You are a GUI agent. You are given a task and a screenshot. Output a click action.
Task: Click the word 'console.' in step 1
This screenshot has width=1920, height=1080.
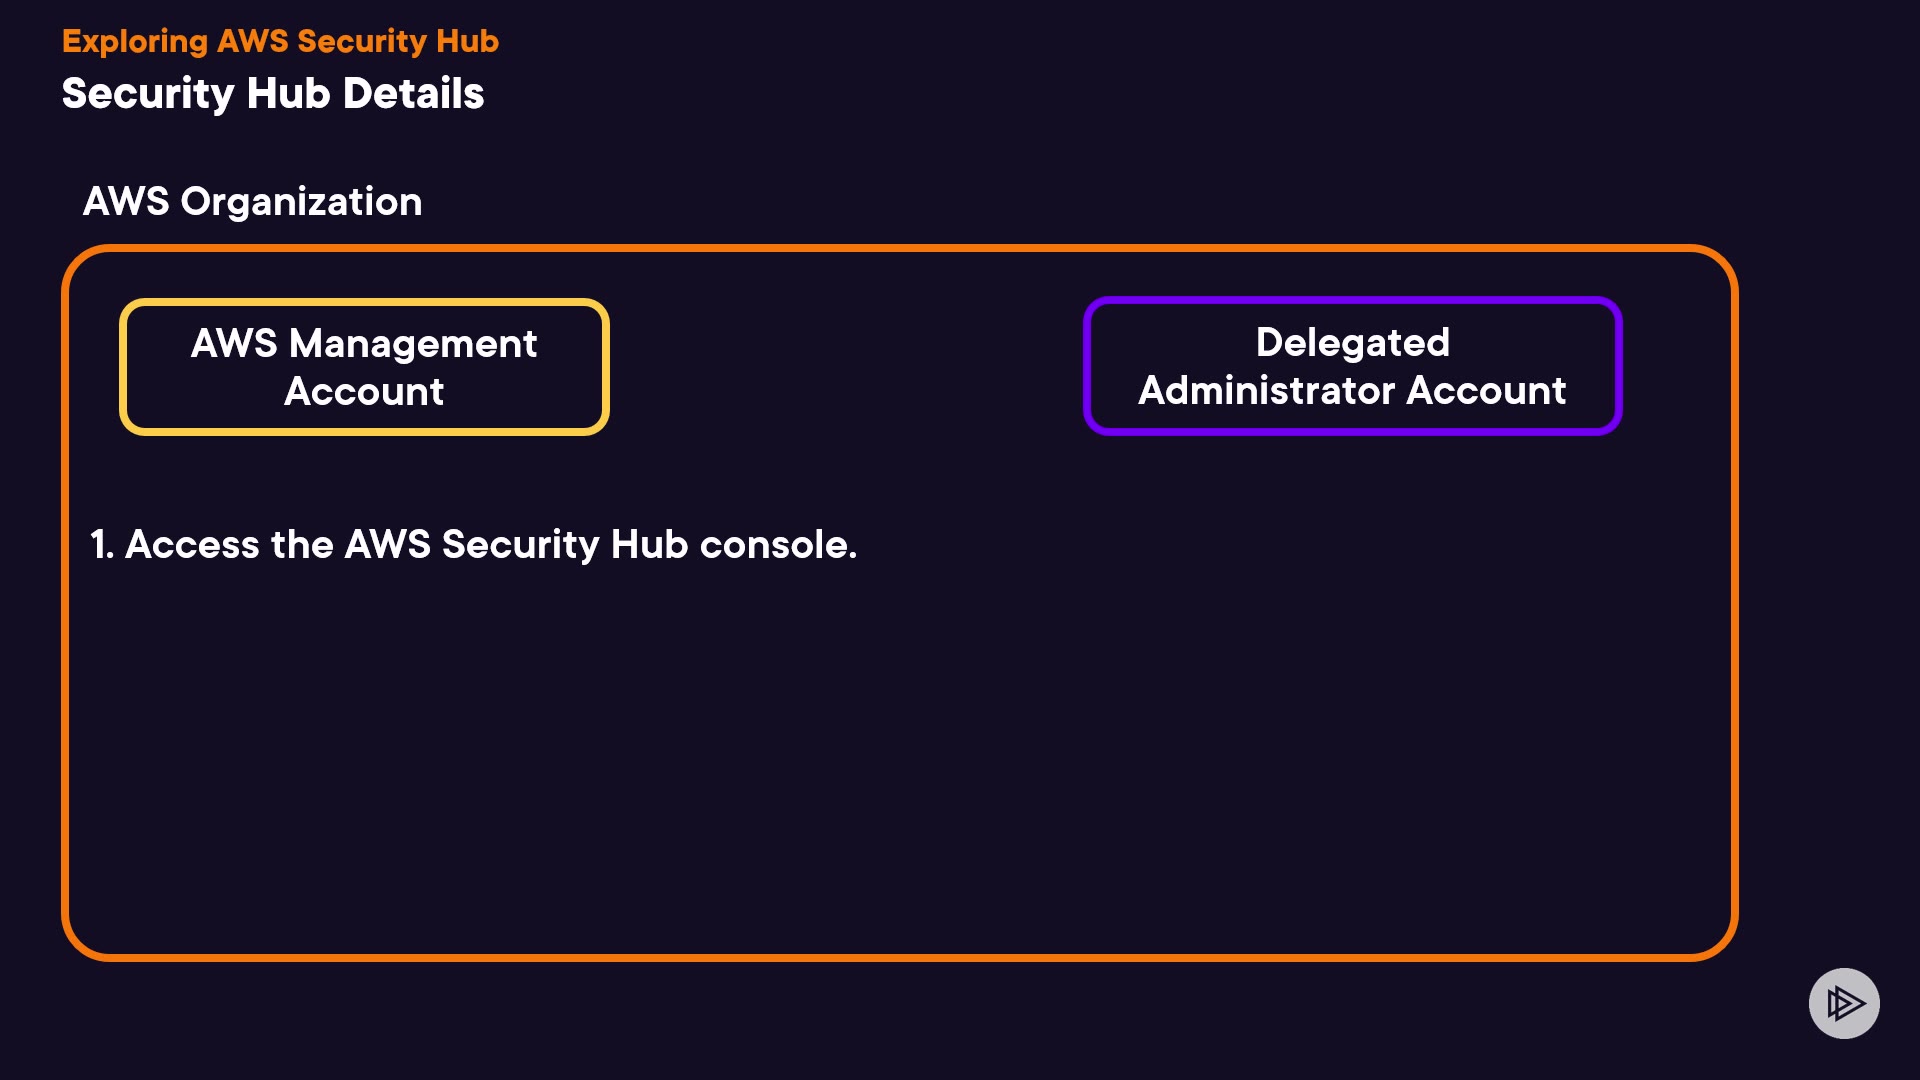[x=778, y=544]
